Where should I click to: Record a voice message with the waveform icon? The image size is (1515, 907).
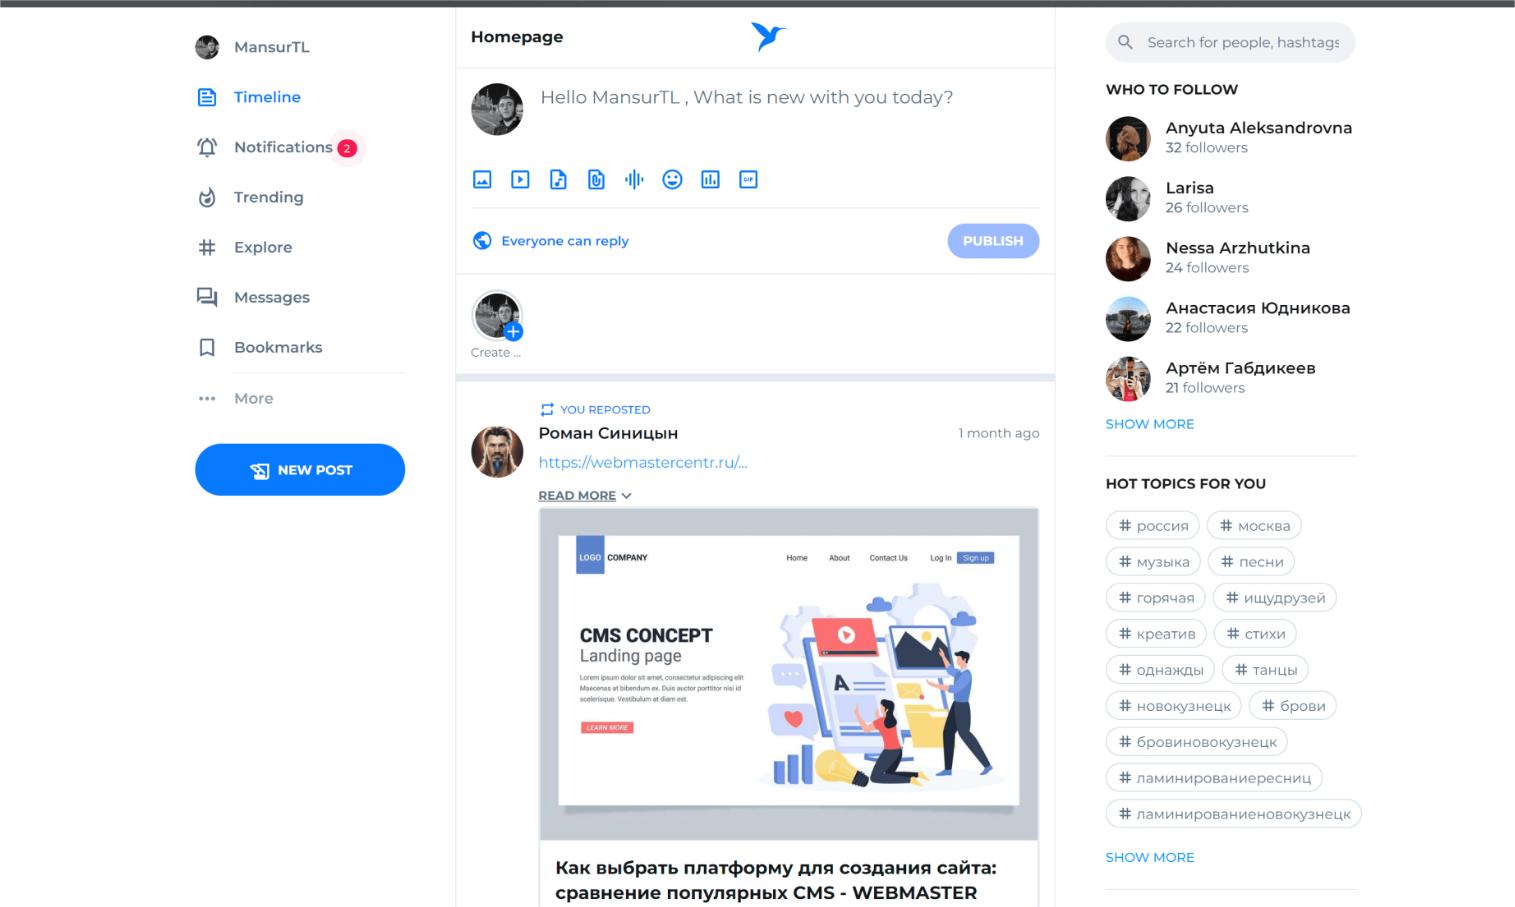[634, 180]
